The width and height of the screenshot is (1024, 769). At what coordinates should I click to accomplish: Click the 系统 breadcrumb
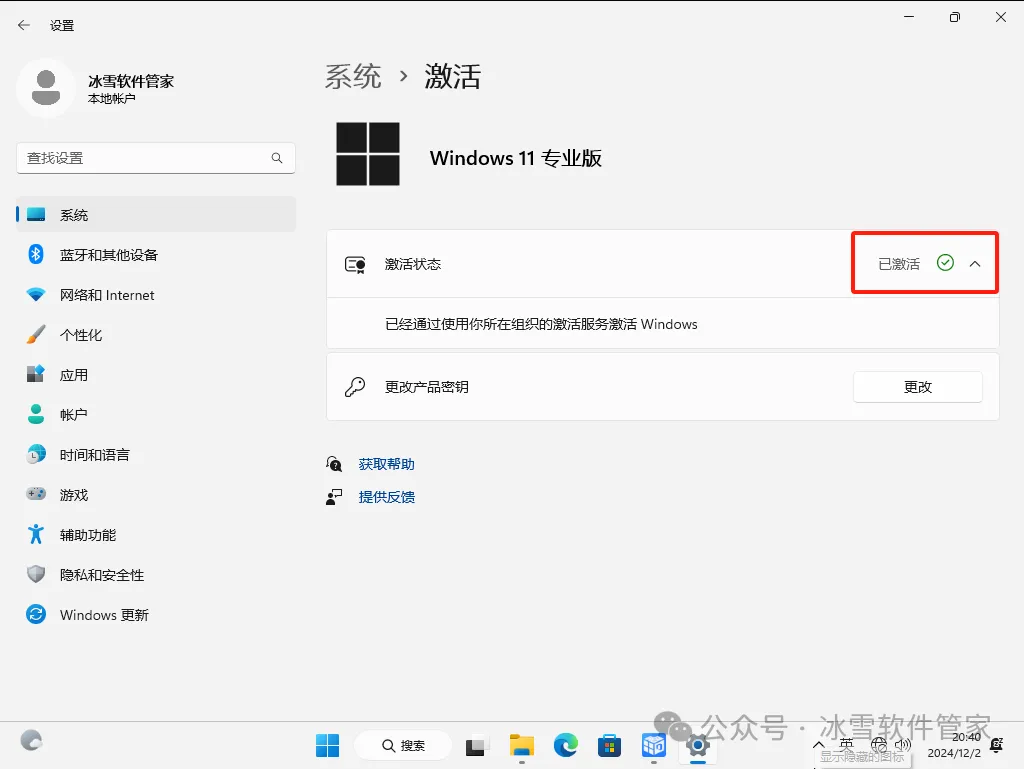click(x=353, y=76)
